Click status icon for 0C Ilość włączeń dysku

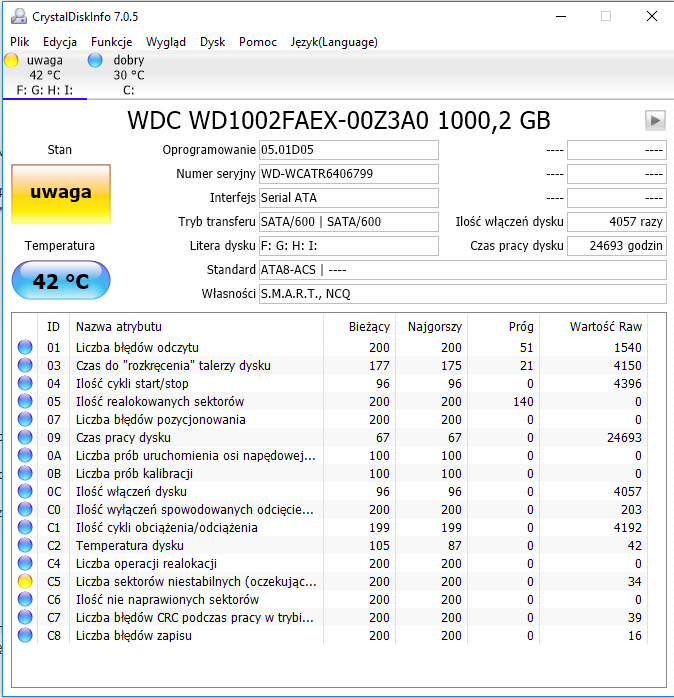click(x=25, y=491)
